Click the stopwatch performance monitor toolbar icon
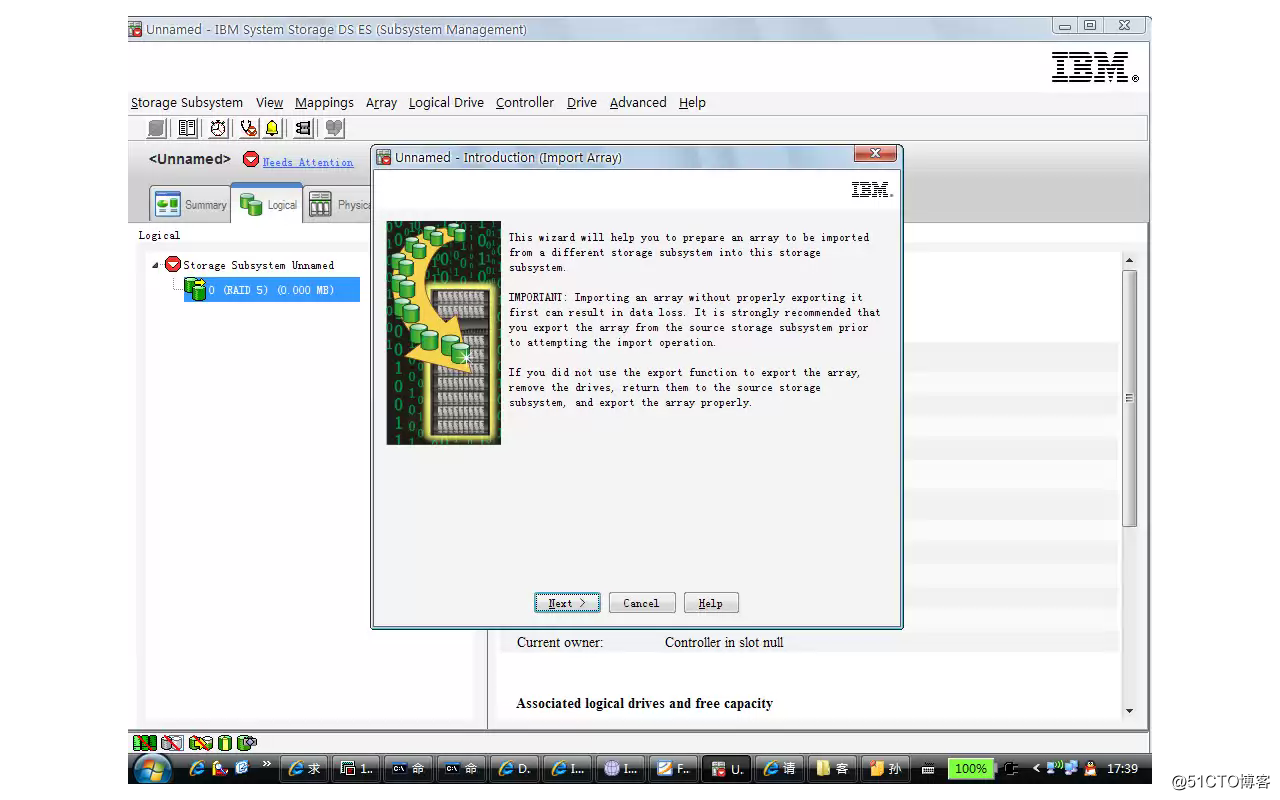This screenshot has width=1280, height=800. (x=218, y=128)
